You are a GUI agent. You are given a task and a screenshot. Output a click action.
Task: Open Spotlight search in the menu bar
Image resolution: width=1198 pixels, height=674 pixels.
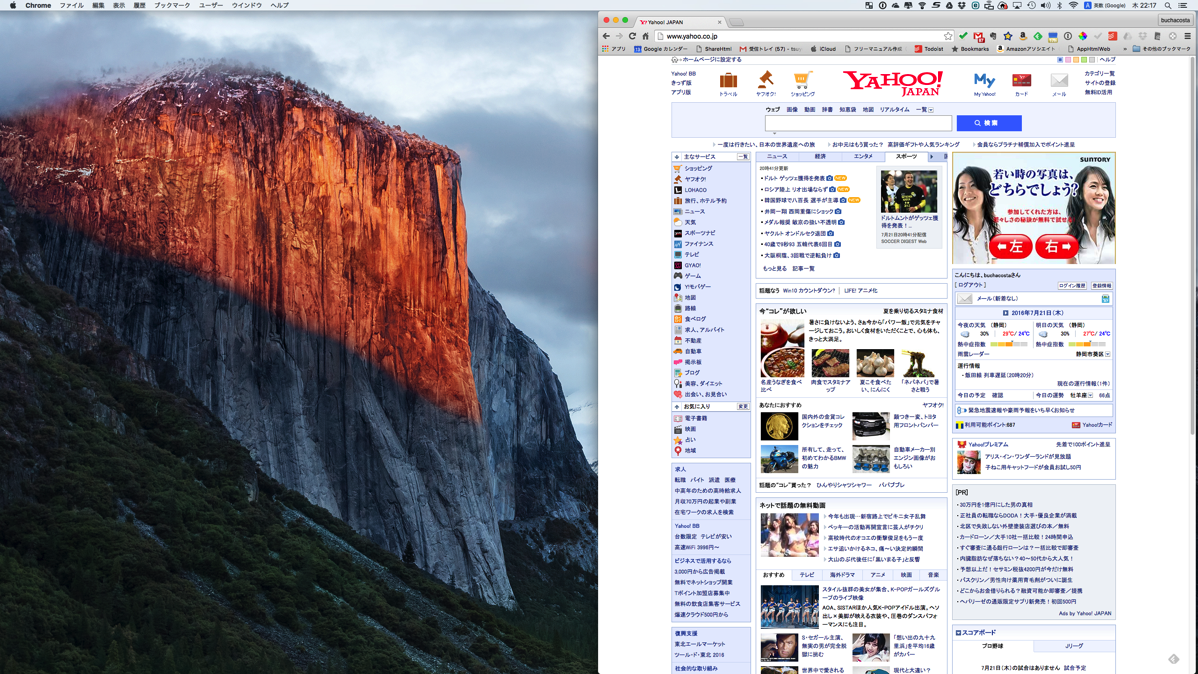coord(1167,5)
